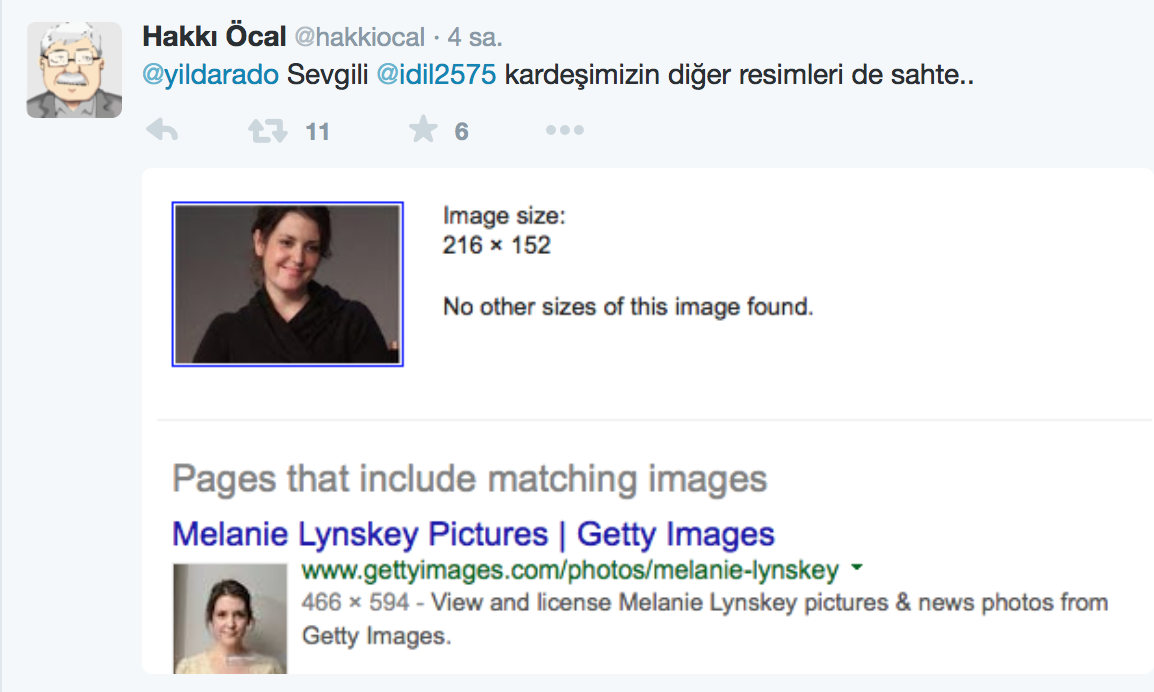Open the Hakkı Öcal display name
1154x692 pixels.
213,38
